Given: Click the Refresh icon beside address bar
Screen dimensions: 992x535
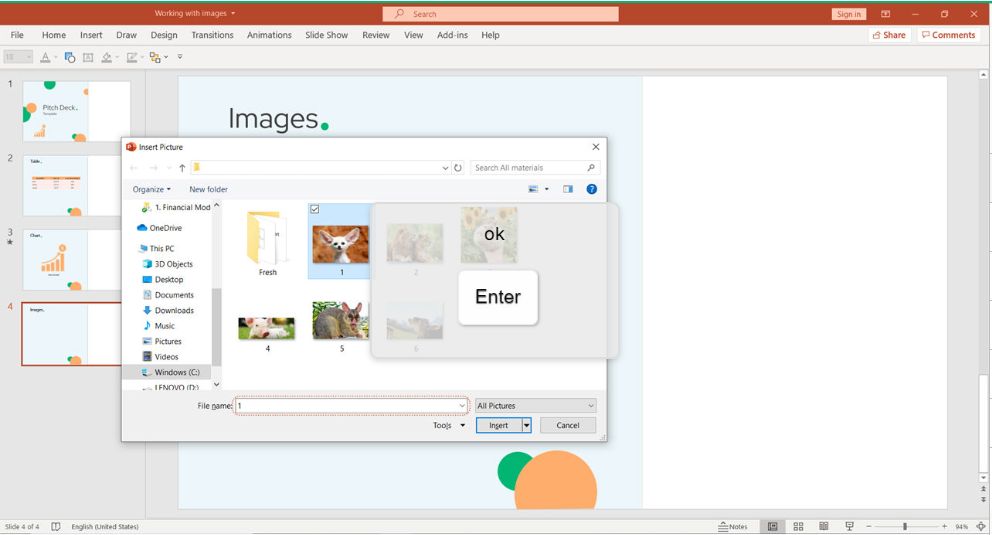Looking at the screenshot, I should coord(458,168).
